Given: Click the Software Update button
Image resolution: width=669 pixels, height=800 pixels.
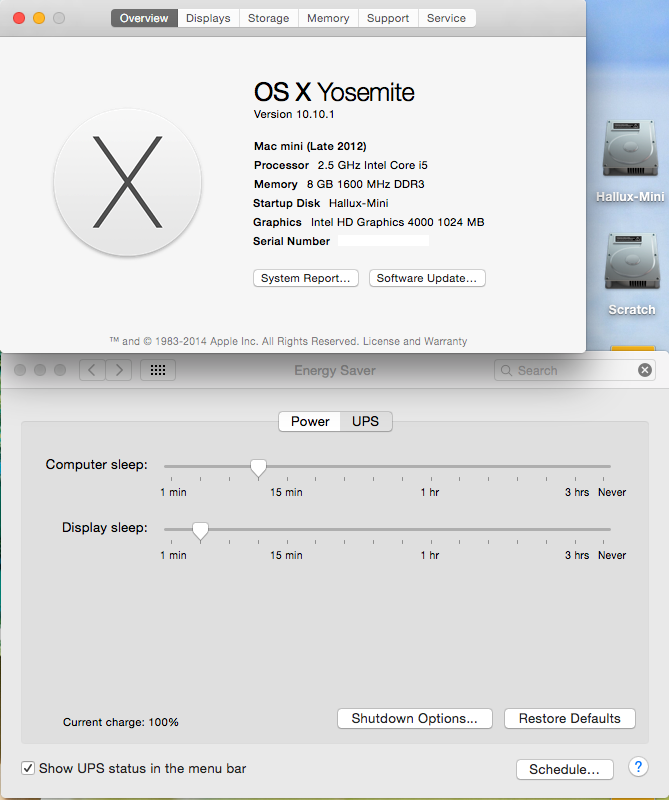Looking at the screenshot, I should point(427,278).
